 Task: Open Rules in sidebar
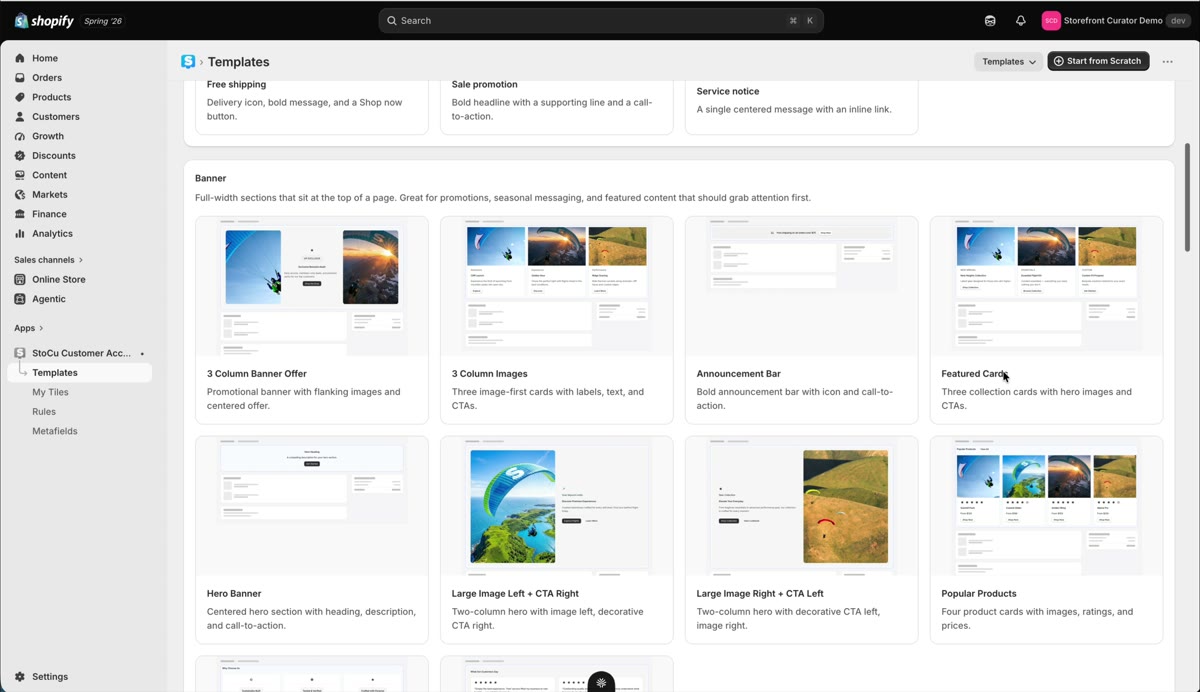(x=44, y=411)
